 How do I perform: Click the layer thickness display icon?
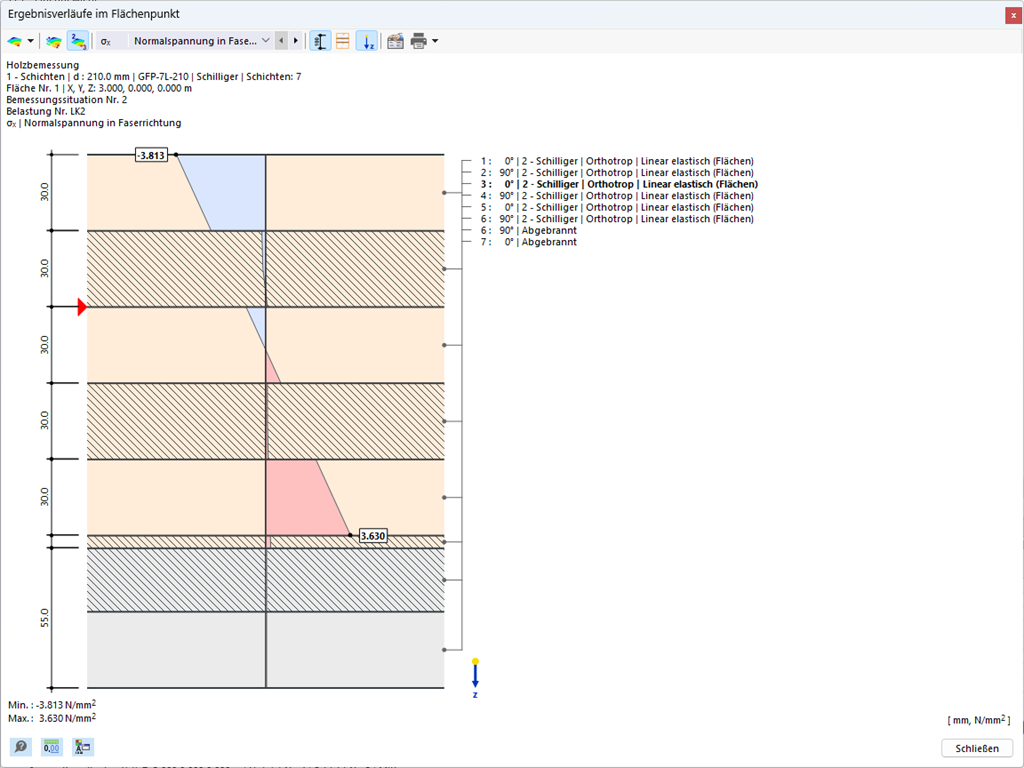coord(319,40)
